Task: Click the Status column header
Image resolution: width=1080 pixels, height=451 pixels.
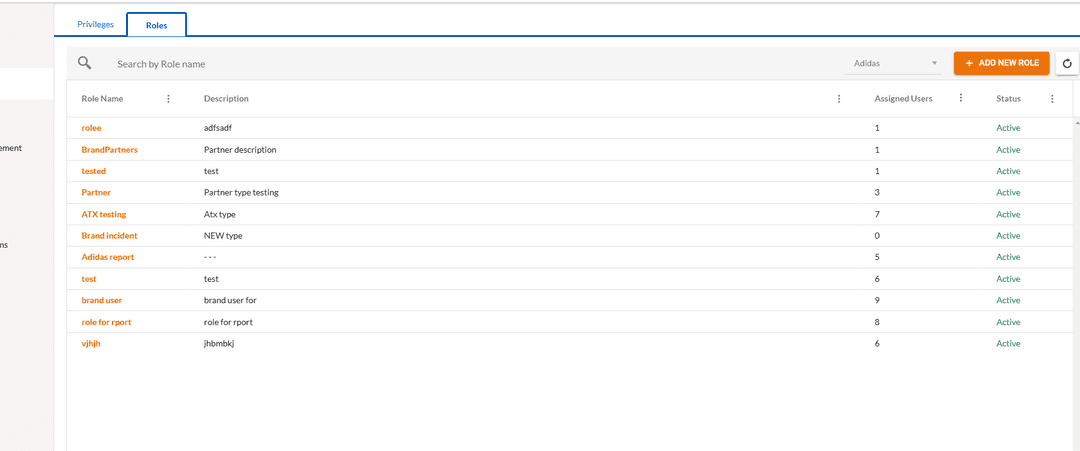Action: 1008,98
